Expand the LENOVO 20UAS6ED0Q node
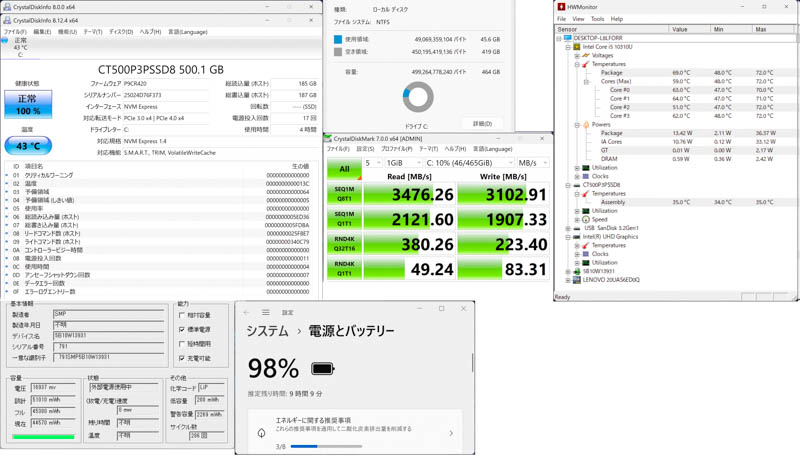The width and height of the screenshot is (800, 459). [568, 280]
